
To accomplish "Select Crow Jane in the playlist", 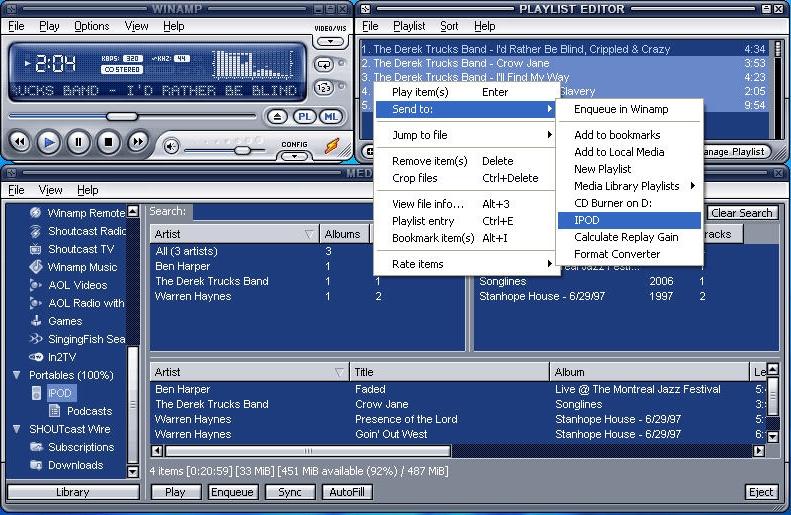I will pyautogui.click(x=564, y=63).
